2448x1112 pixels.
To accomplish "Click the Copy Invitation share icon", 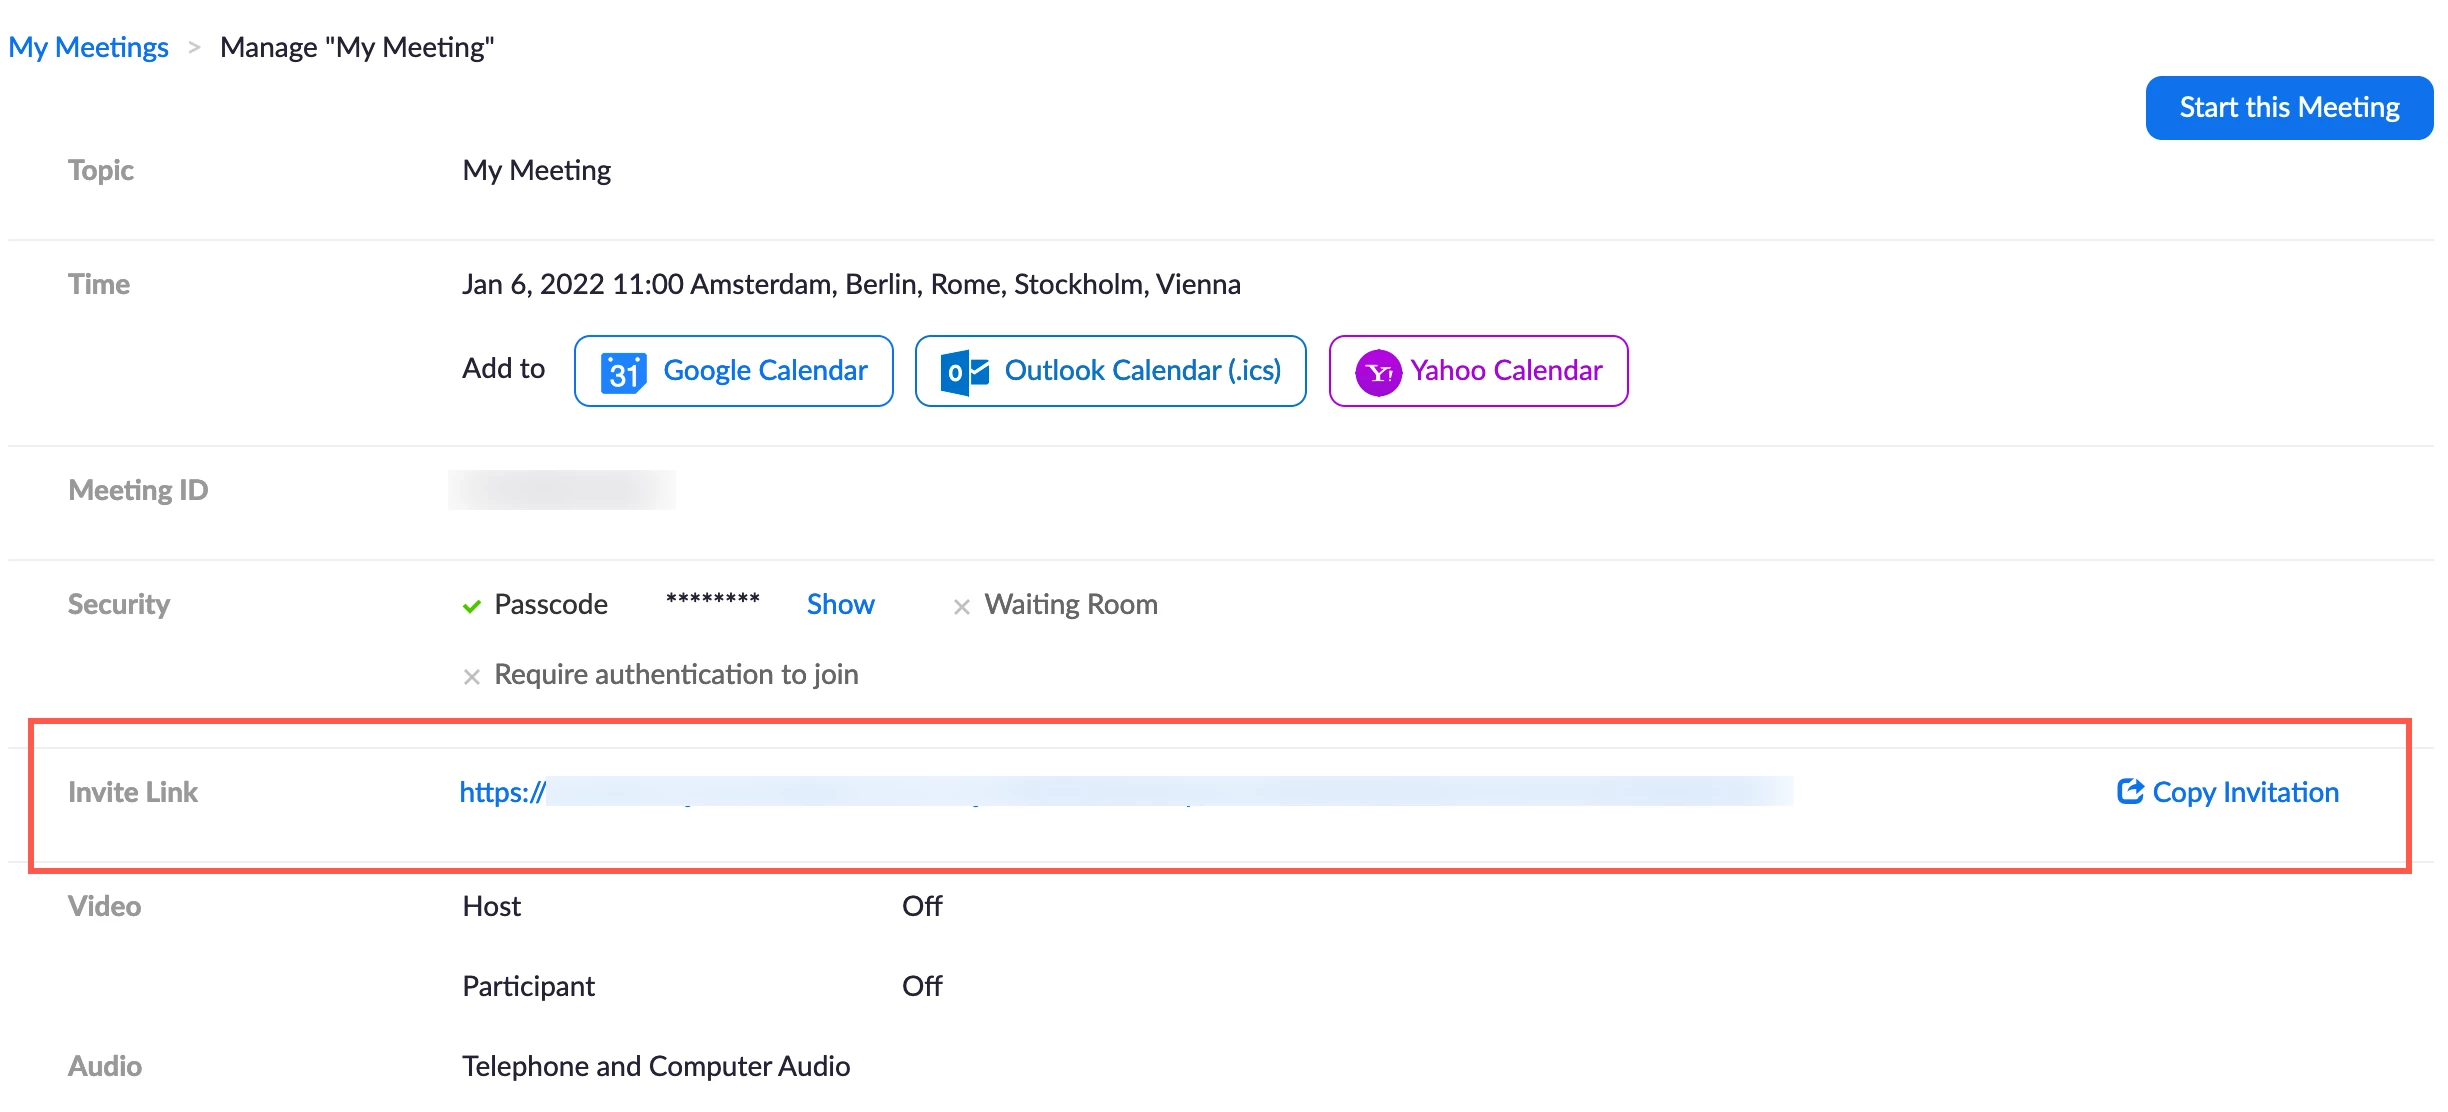I will (2130, 791).
